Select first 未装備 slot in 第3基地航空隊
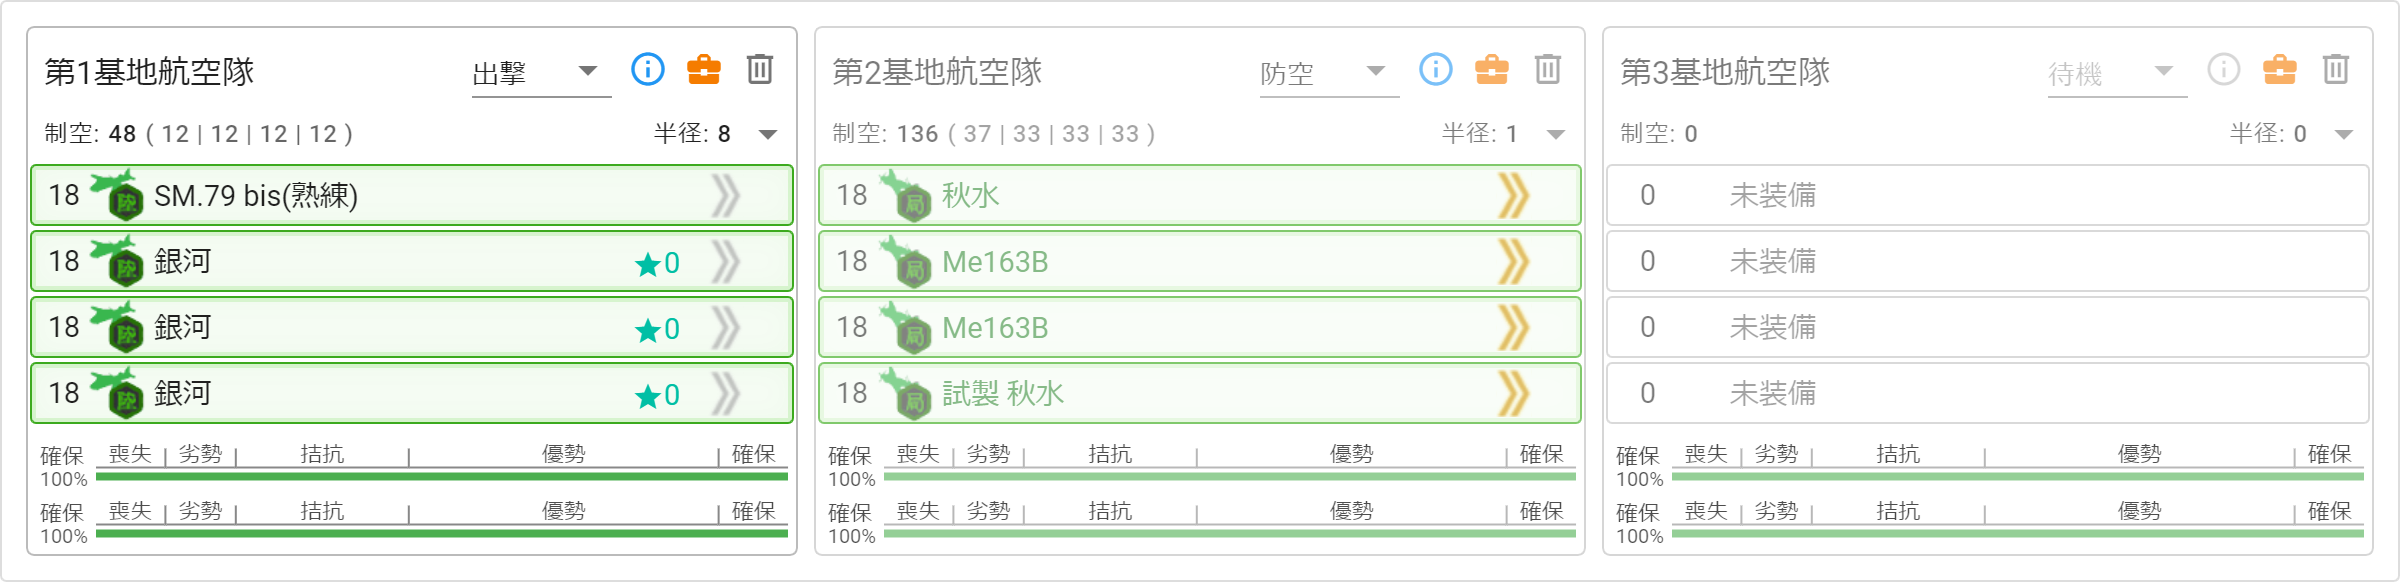This screenshot has width=2400, height=582. pyautogui.click(x=1987, y=195)
